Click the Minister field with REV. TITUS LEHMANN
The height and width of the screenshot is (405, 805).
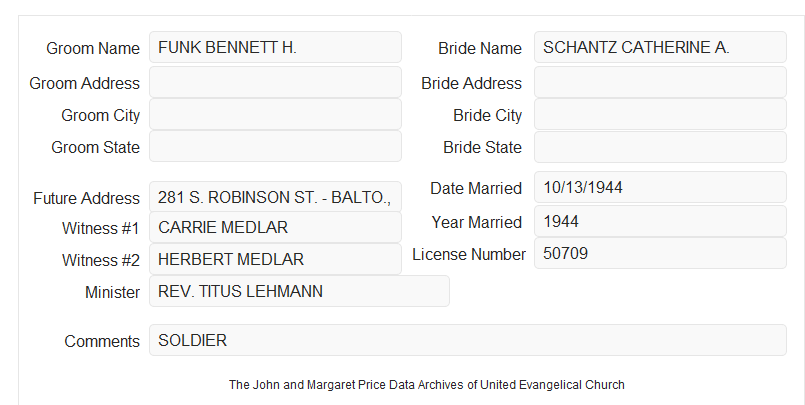[299, 291]
